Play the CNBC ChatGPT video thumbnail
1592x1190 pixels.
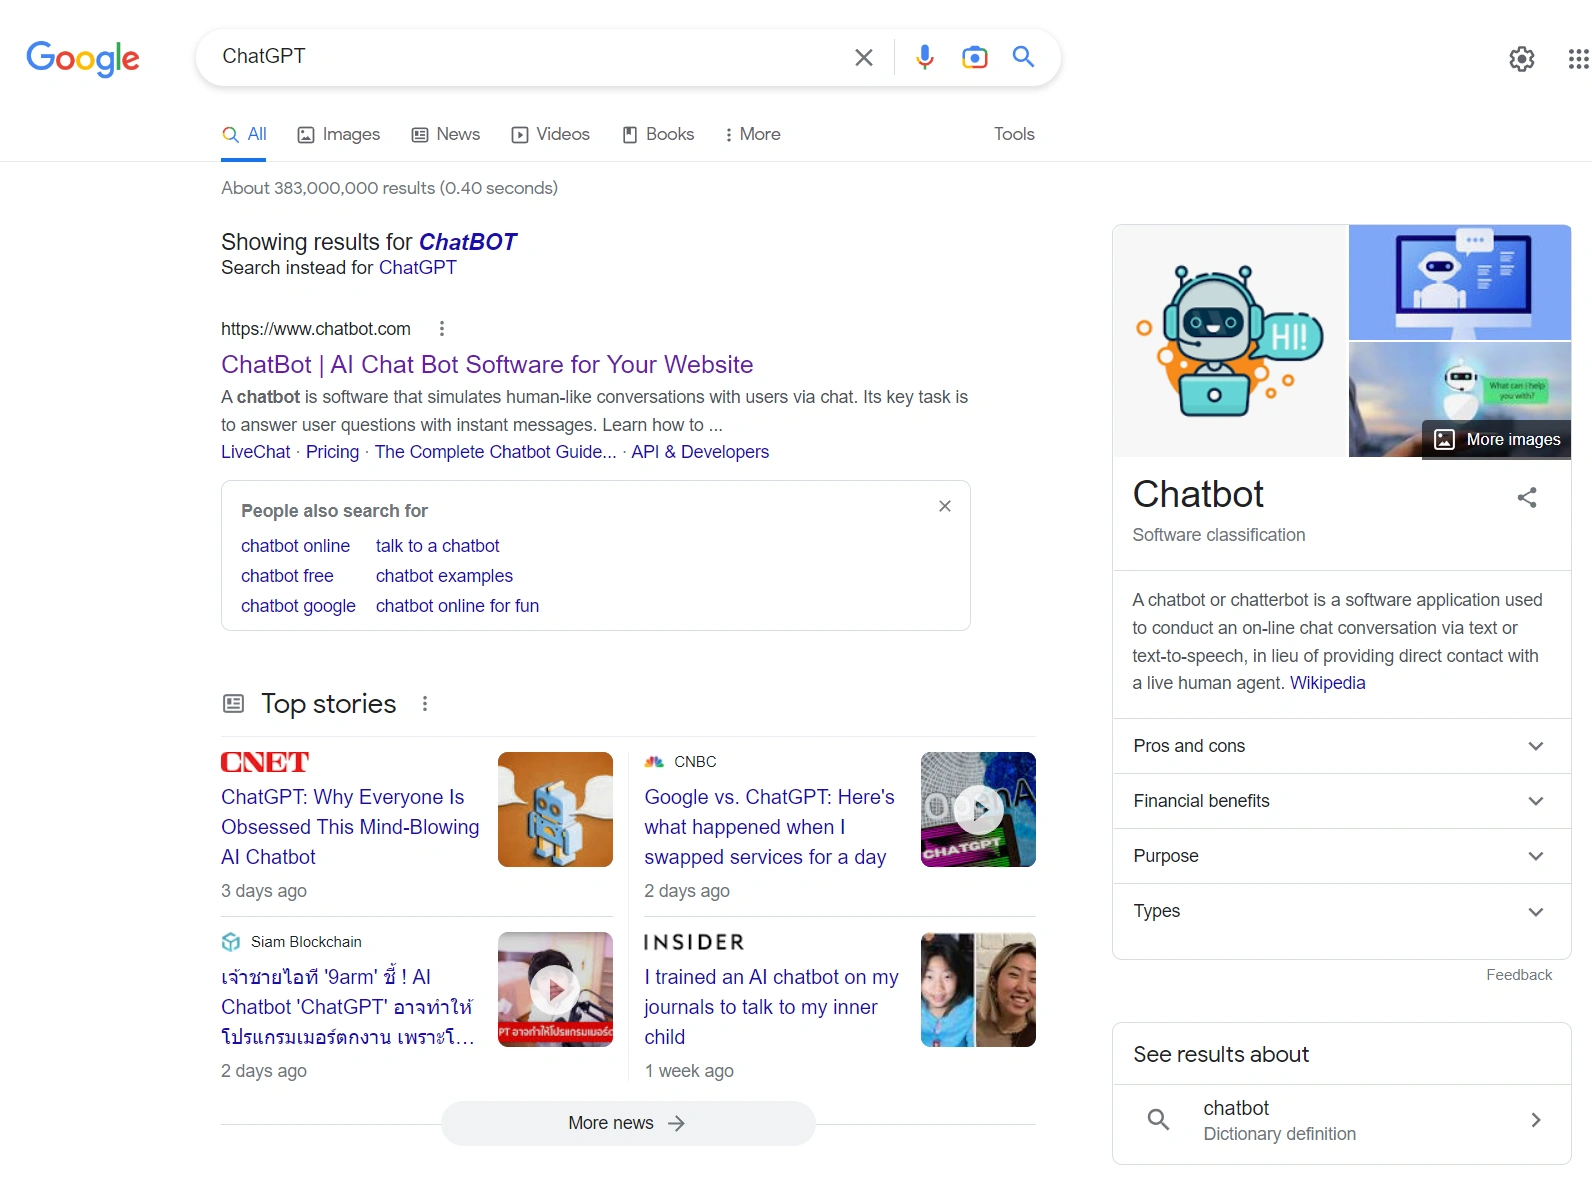(x=978, y=809)
